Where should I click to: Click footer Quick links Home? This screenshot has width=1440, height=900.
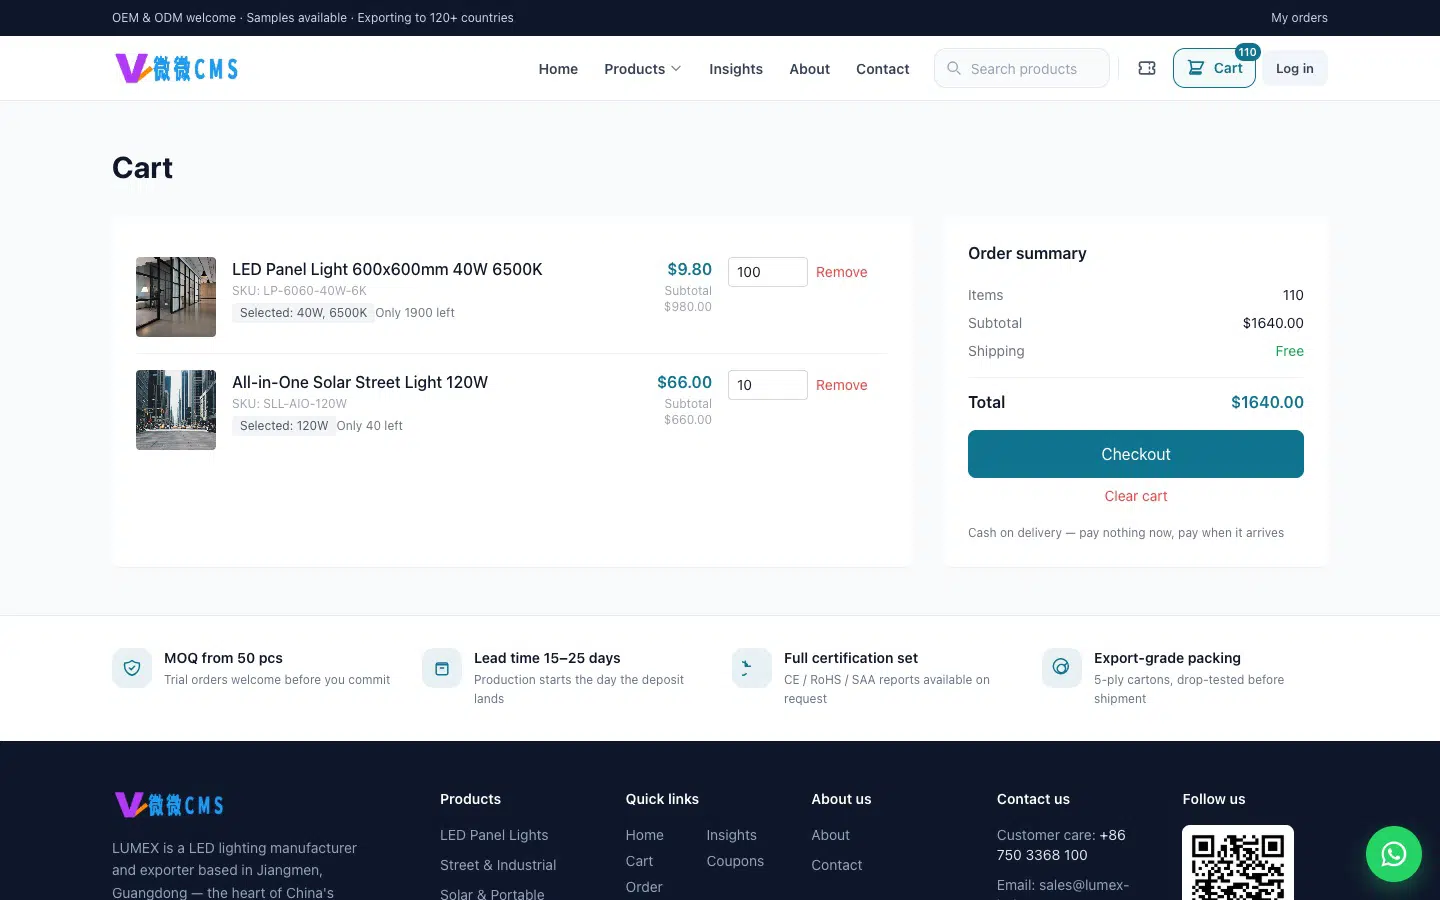coord(645,835)
